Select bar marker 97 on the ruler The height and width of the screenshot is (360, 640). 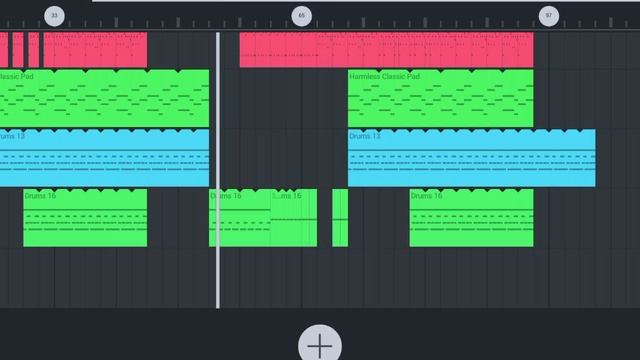click(x=549, y=16)
